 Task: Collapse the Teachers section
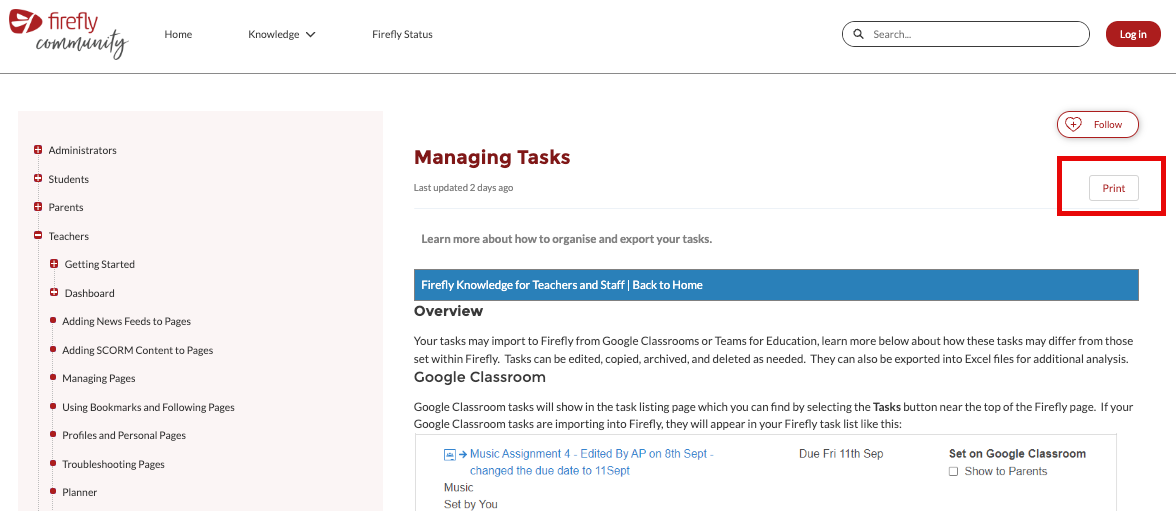tap(38, 236)
